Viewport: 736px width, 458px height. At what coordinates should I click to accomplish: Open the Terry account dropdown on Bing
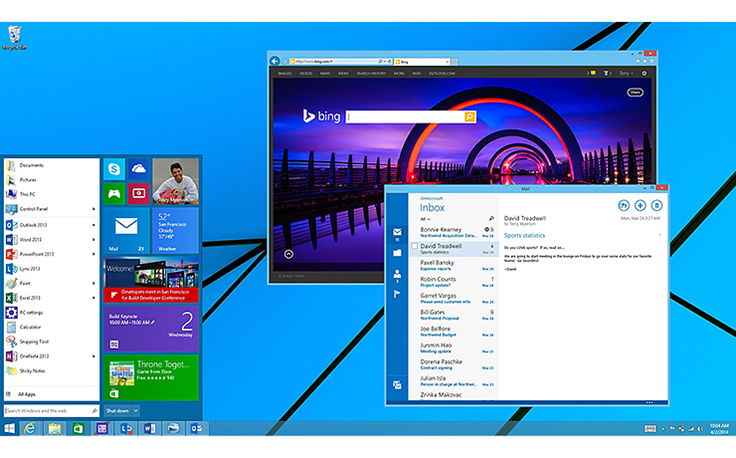coord(626,73)
